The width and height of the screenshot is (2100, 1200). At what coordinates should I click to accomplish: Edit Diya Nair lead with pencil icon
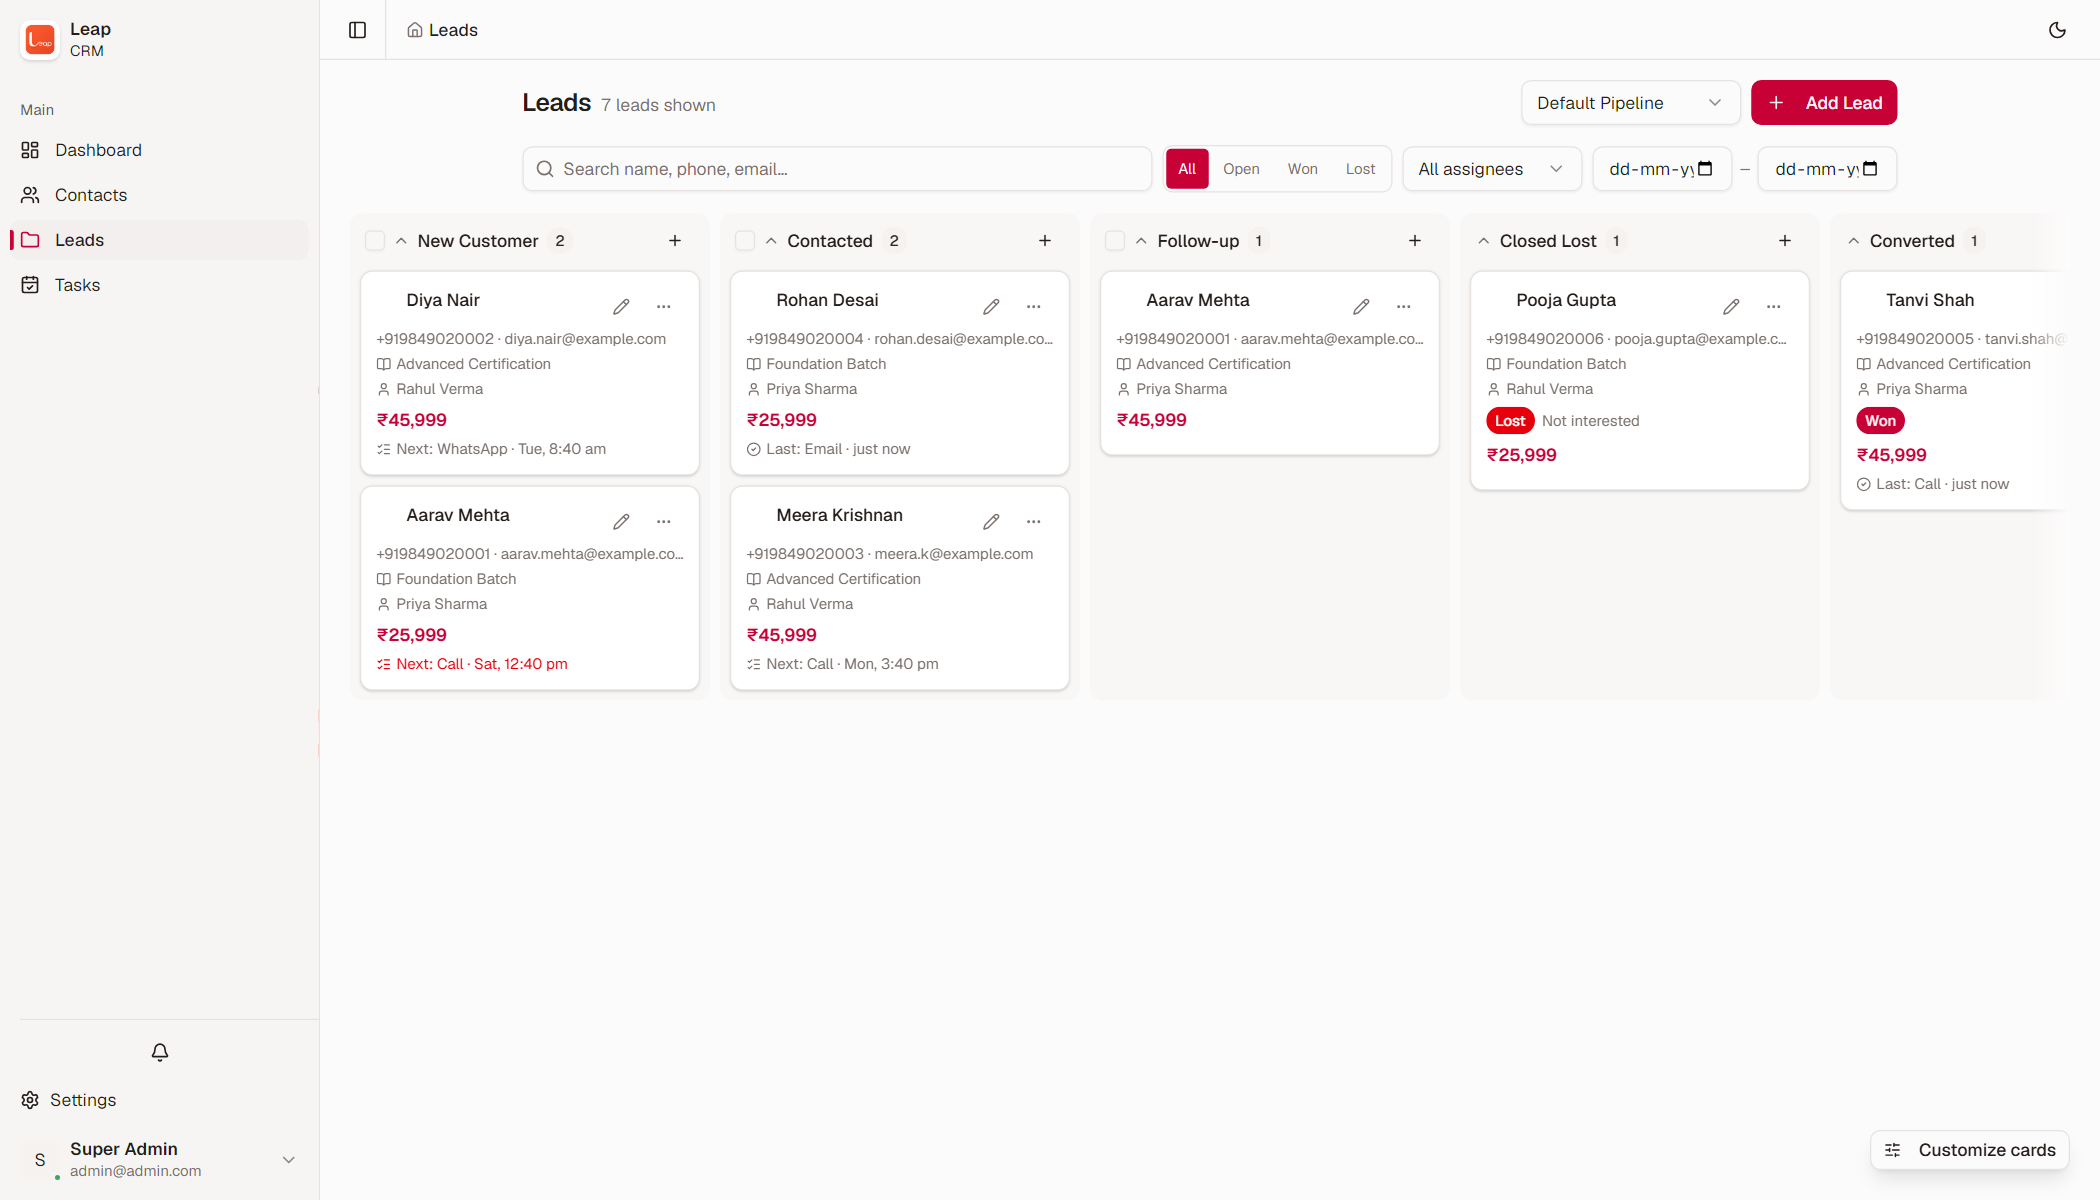coord(621,306)
